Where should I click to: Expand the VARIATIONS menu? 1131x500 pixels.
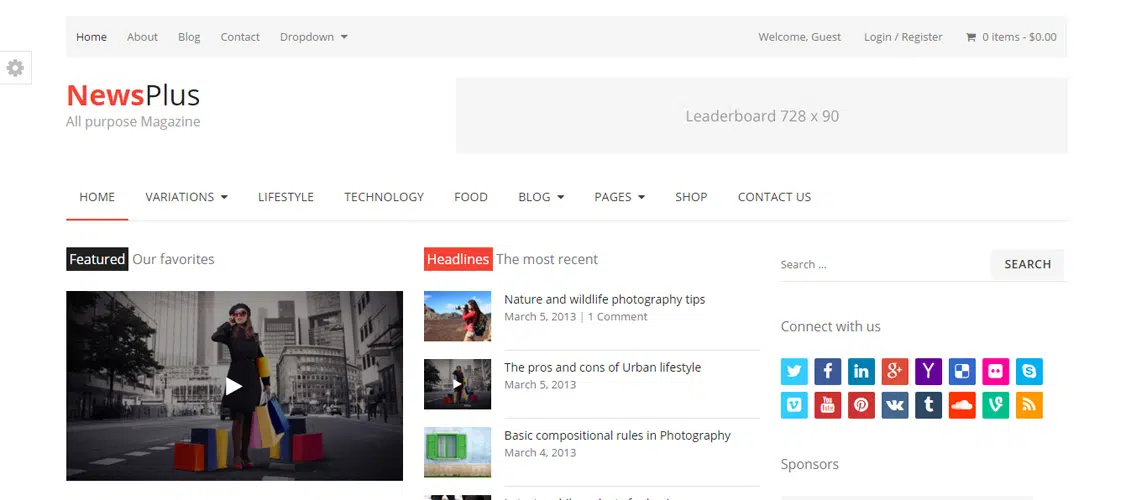coord(186,197)
